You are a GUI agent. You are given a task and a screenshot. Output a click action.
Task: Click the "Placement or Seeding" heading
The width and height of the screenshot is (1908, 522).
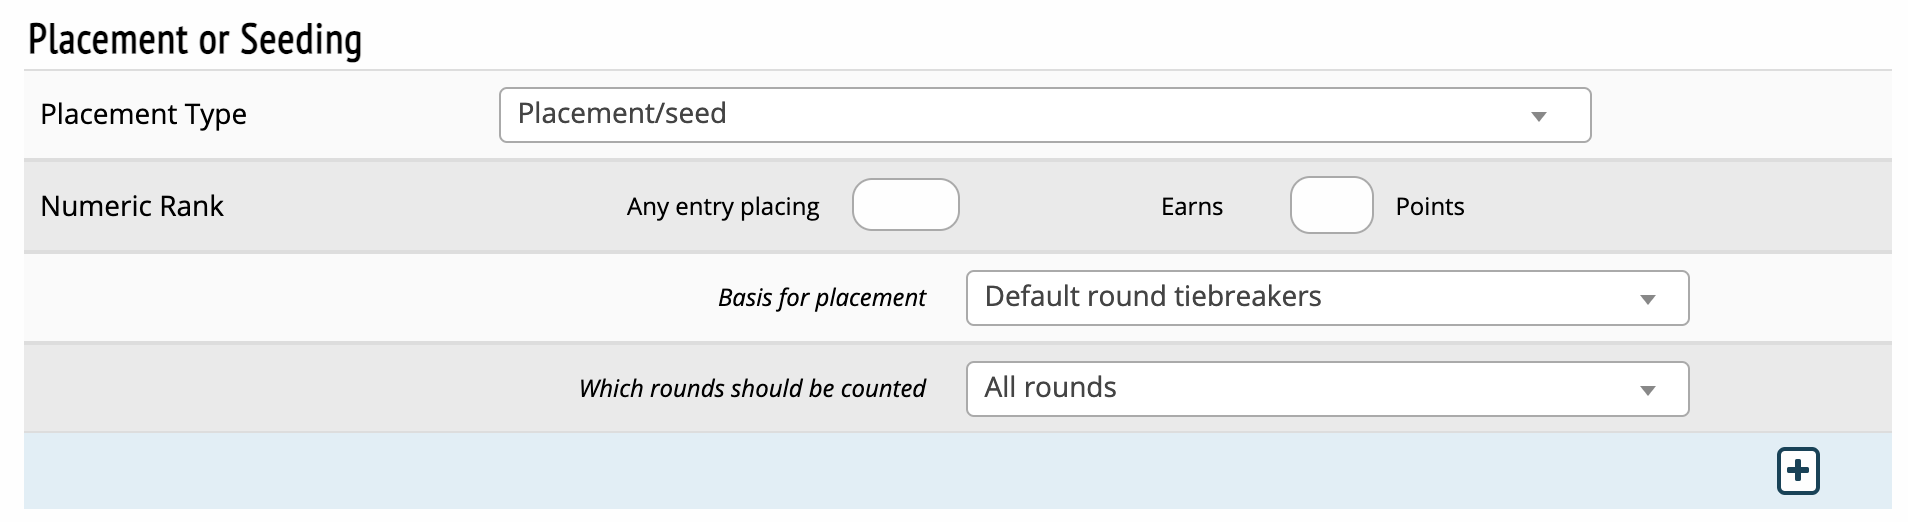(195, 40)
